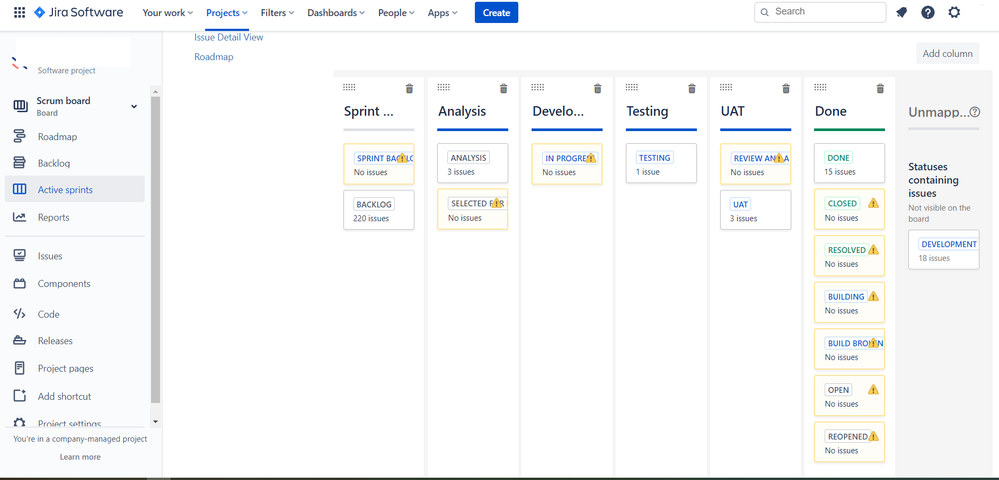
Task: Click the Jira Software logo
Action: point(78,12)
